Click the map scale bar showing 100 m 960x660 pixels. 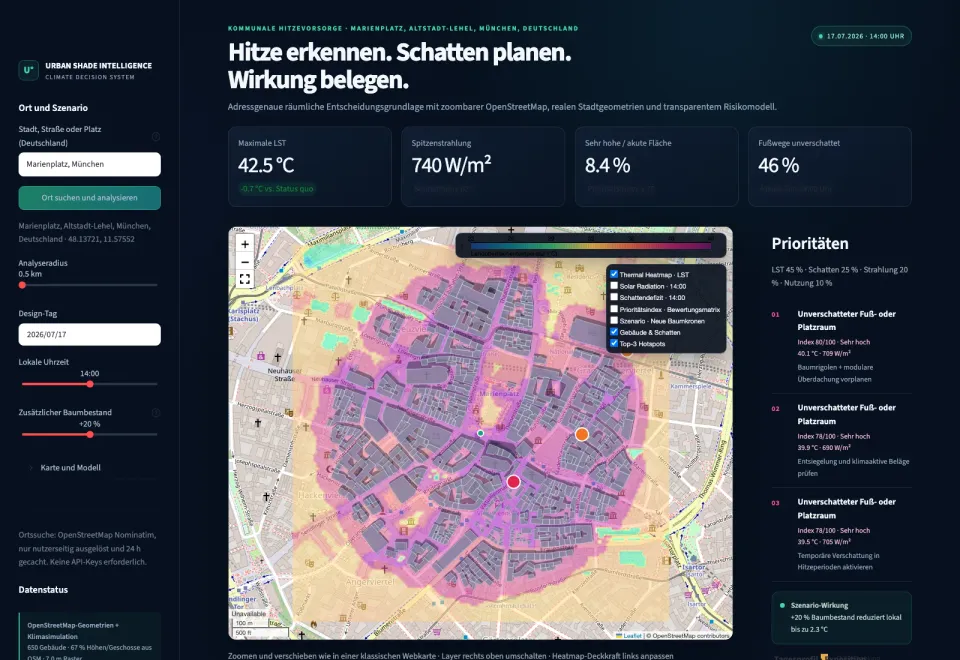(249, 623)
